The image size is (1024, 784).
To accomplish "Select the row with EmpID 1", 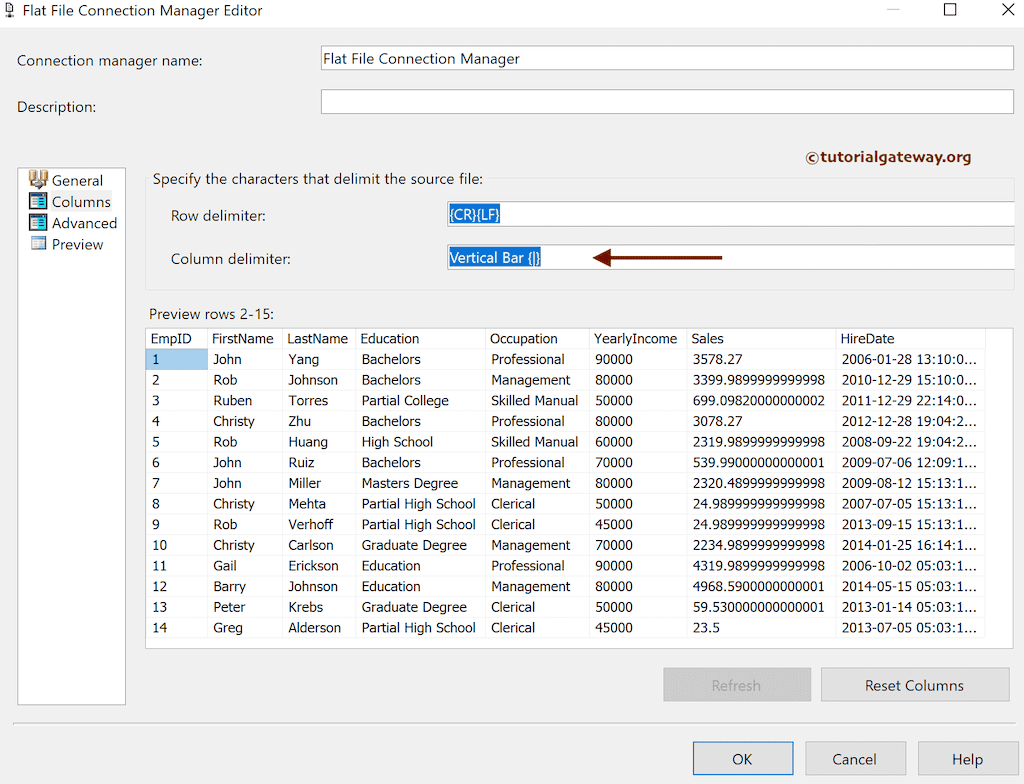I will pos(176,359).
